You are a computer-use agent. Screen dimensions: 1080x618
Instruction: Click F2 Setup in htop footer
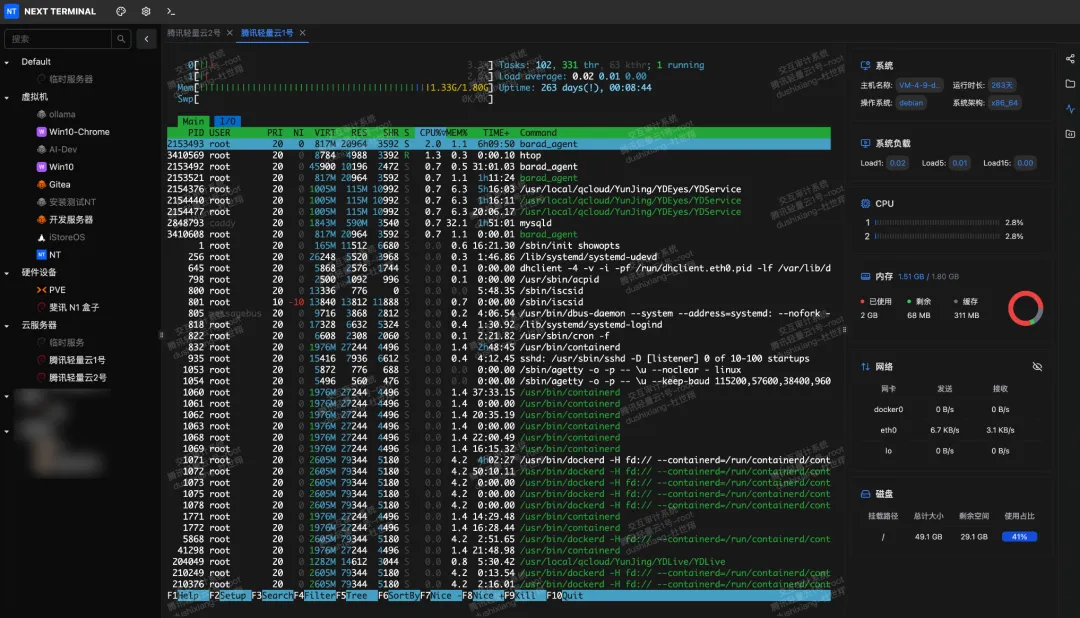tap(229, 596)
